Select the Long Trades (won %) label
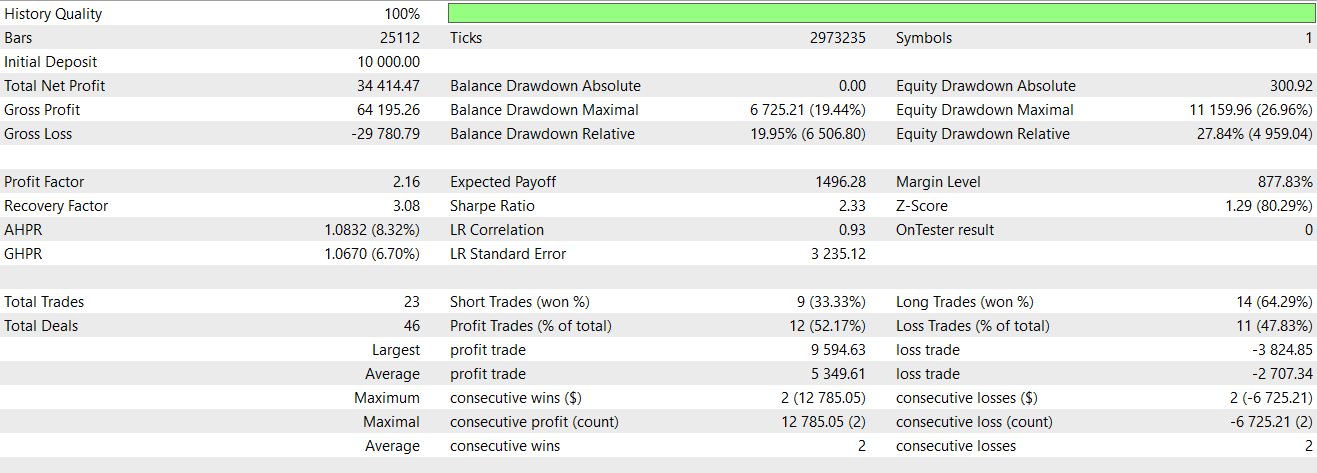The height and width of the screenshot is (473, 1317). 965,302
